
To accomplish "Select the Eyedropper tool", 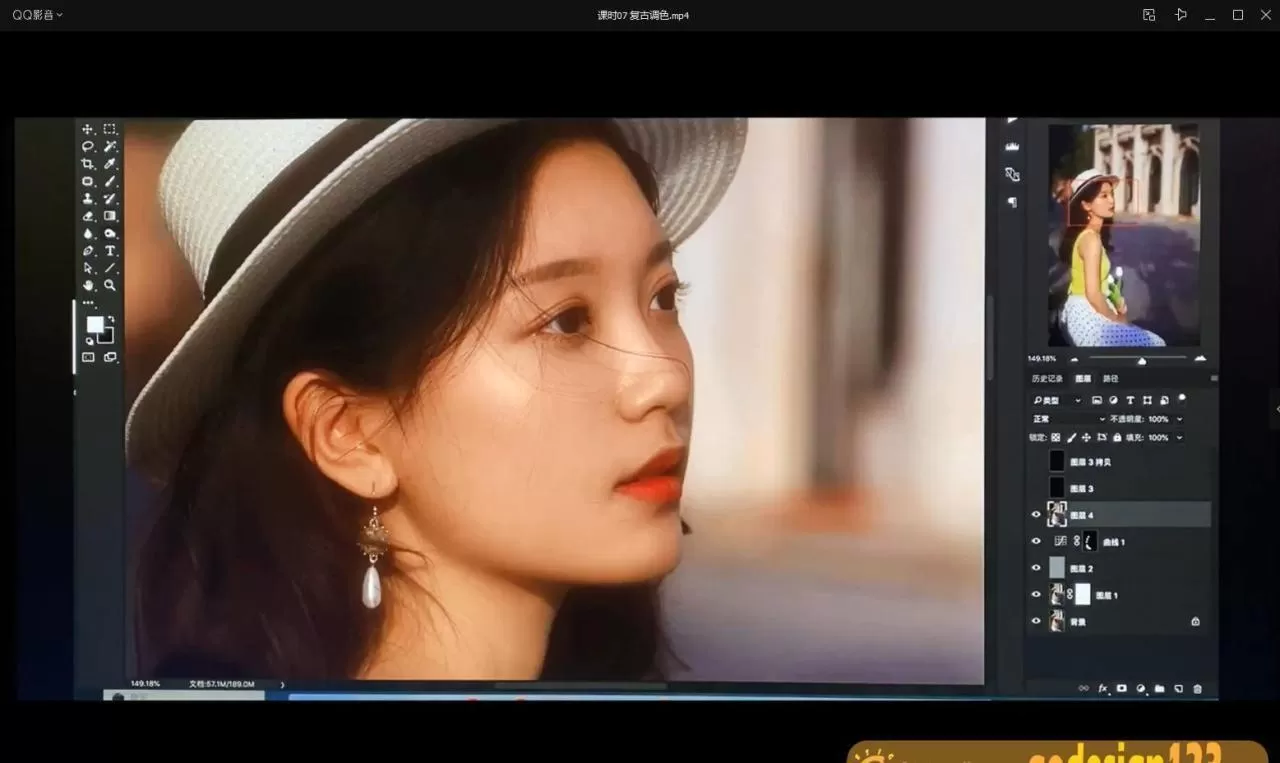I will pos(110,164).
